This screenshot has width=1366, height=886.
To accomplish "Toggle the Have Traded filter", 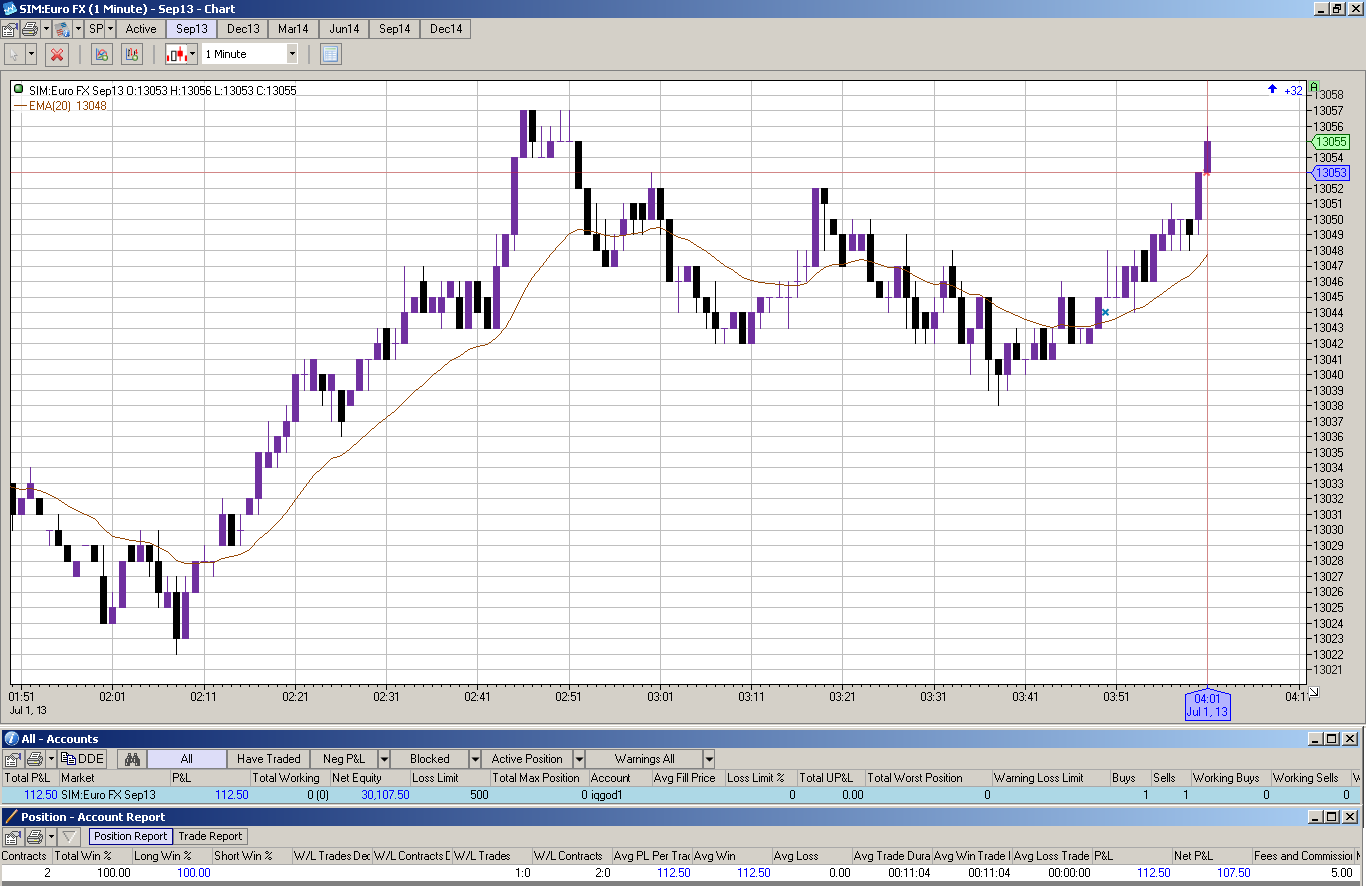I will click(x=269, y=759).
